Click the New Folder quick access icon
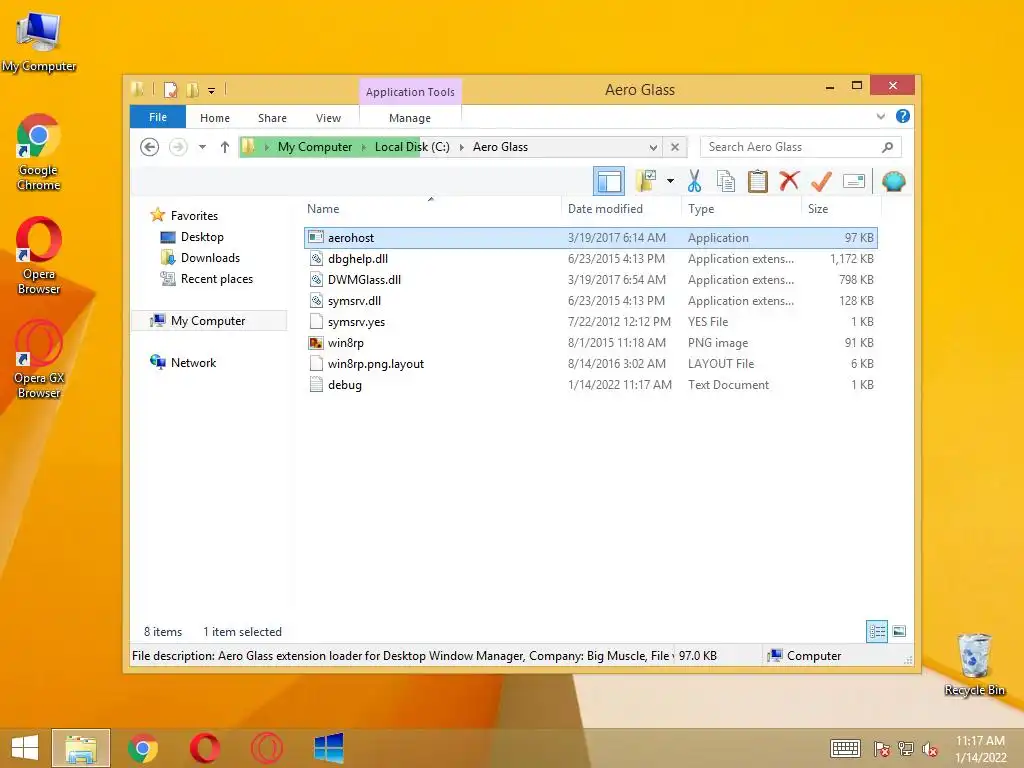The height and width of the screenshot is (768, 1024). tap(193, 89)
